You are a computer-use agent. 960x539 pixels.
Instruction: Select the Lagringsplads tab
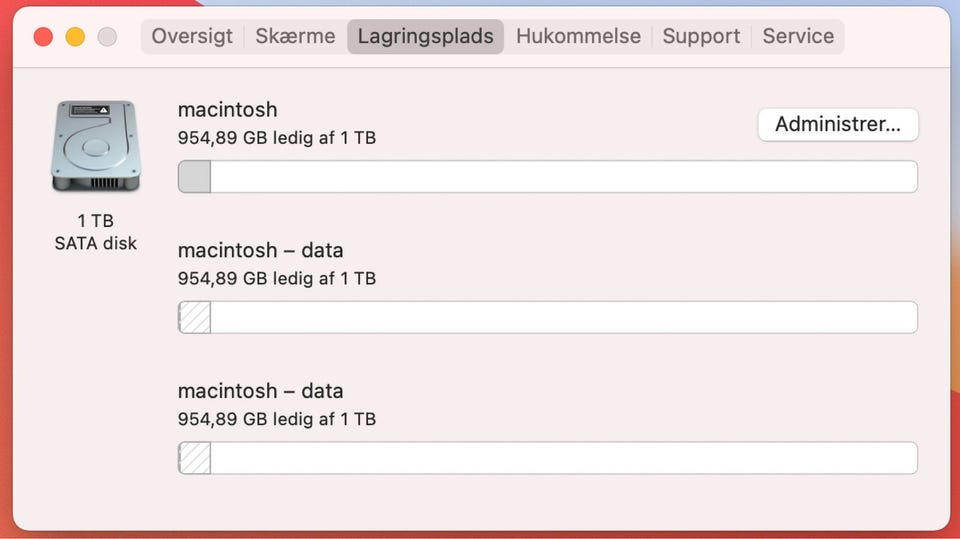(x=426, y=37)
